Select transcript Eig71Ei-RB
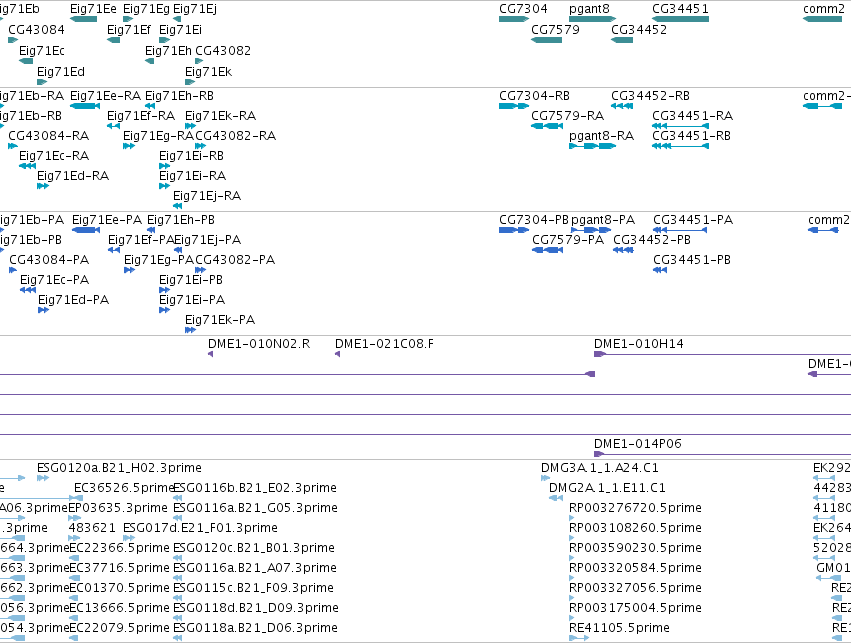 click(x=191, y=156)
